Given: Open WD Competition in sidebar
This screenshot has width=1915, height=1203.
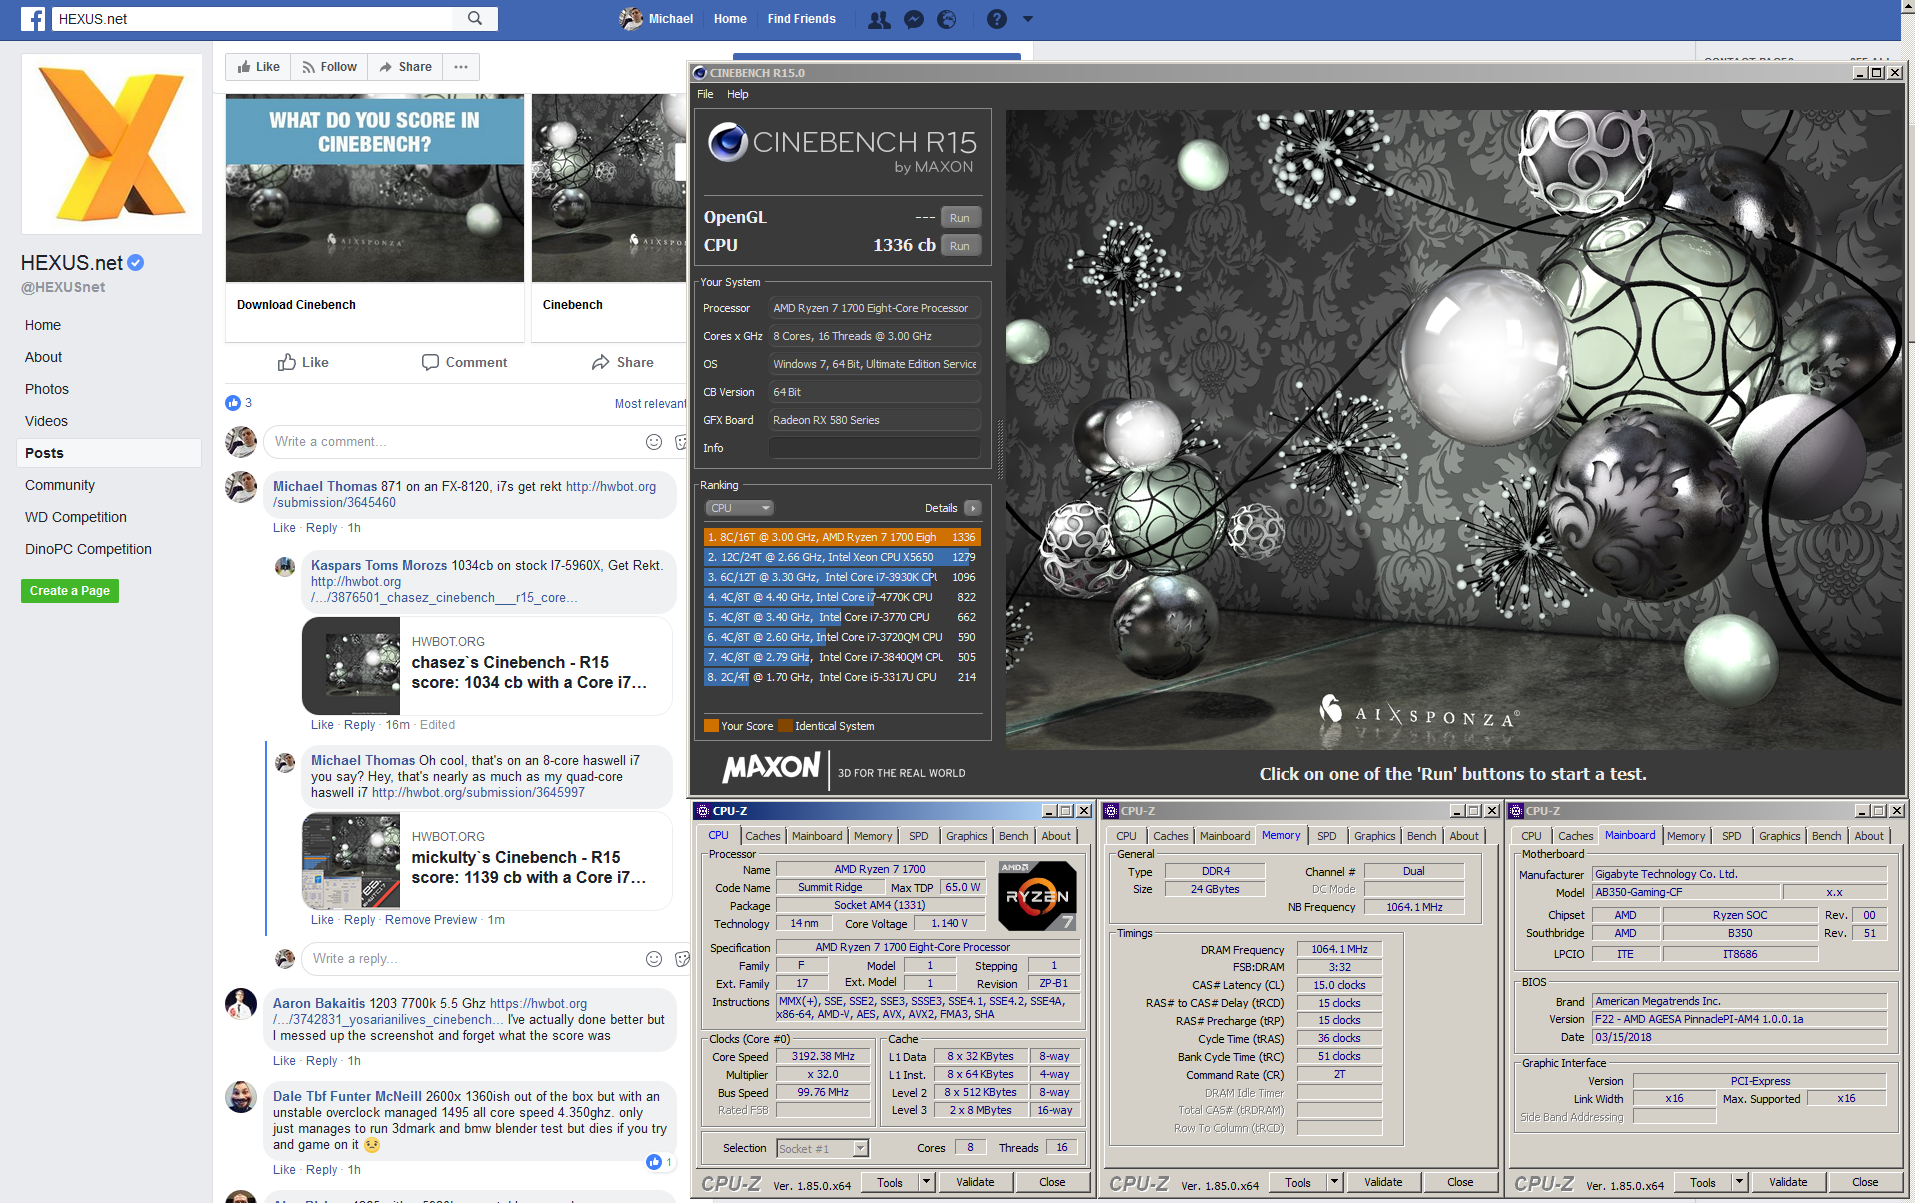Looking at the screenshot, I should [x=76, y=517].
